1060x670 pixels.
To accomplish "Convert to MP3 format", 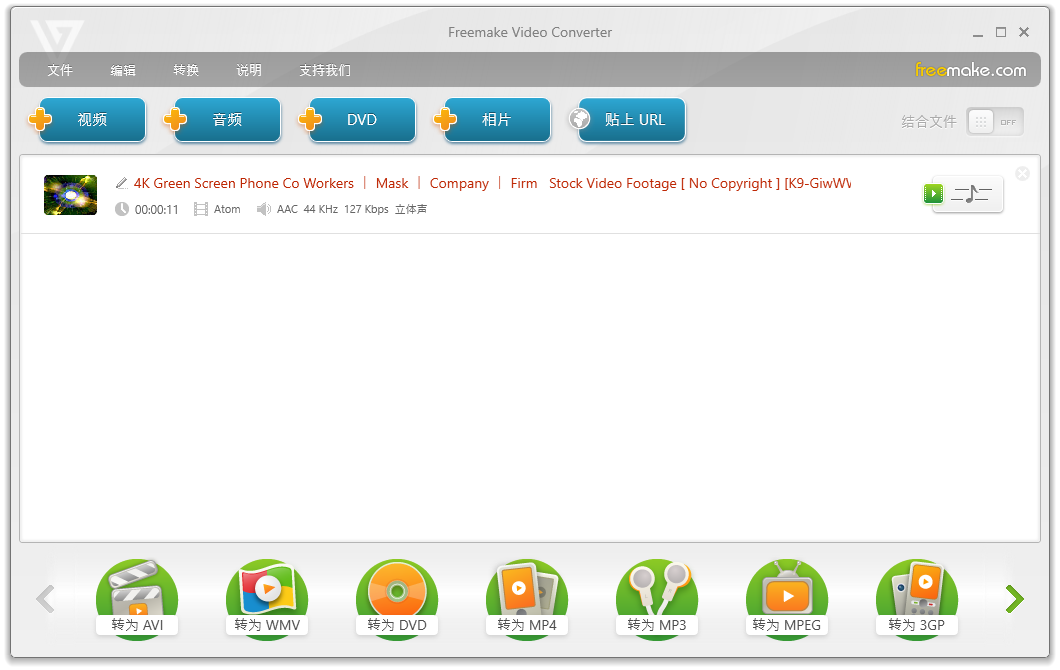I will (656, 599).
